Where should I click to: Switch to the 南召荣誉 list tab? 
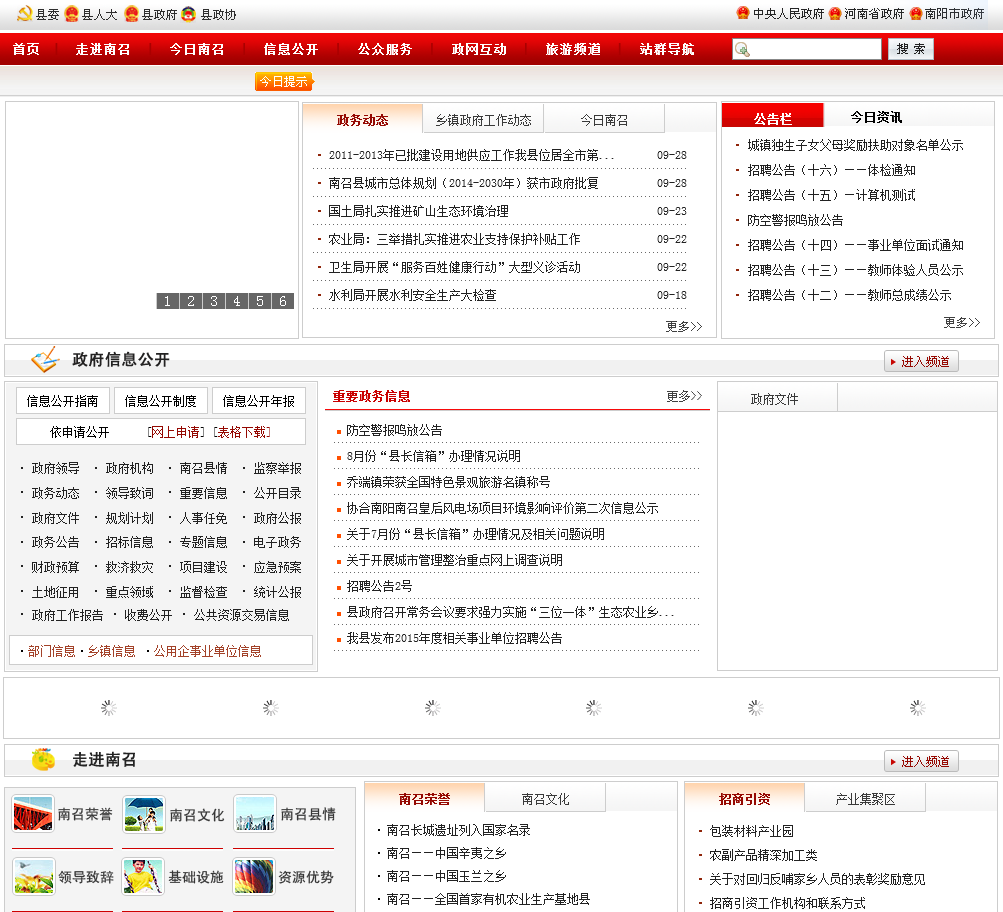[425, 799]
